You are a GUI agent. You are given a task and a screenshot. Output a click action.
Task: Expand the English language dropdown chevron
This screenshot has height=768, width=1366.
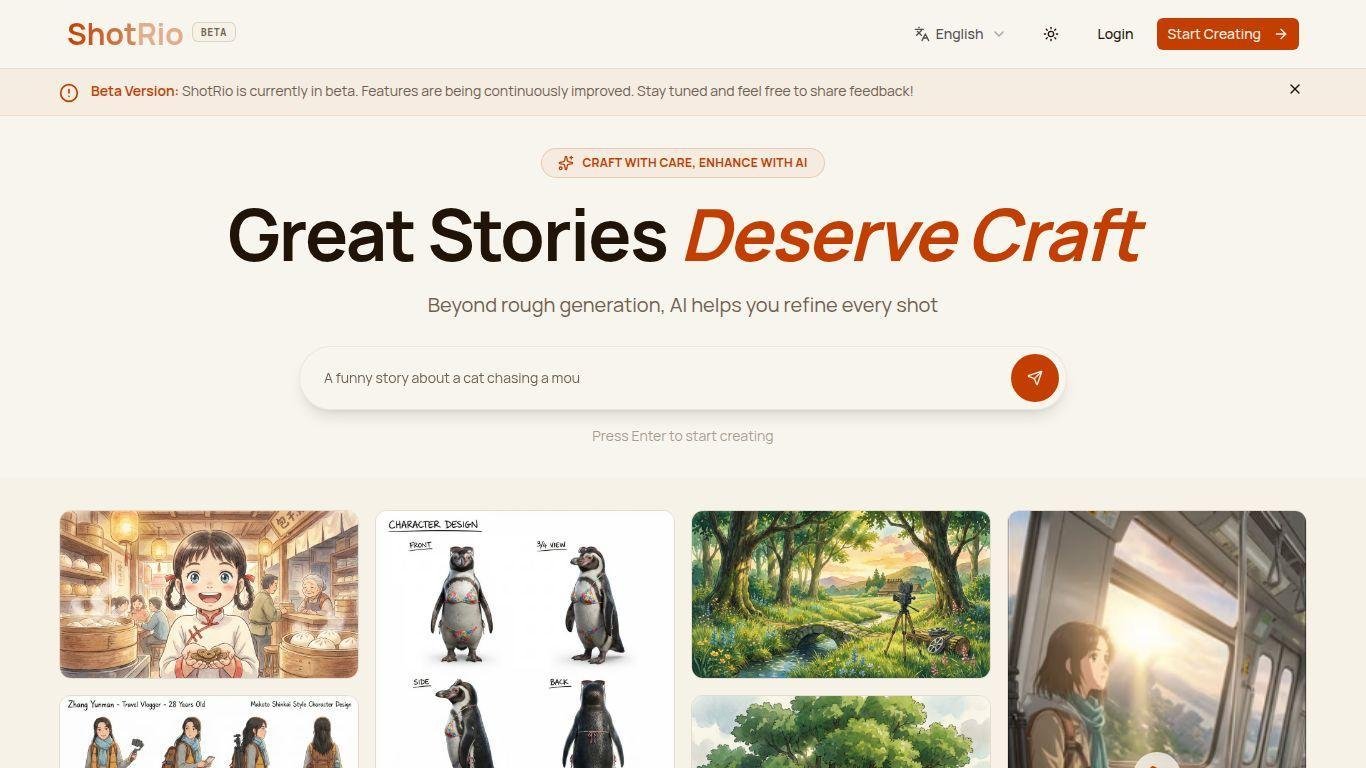point(998,34)
